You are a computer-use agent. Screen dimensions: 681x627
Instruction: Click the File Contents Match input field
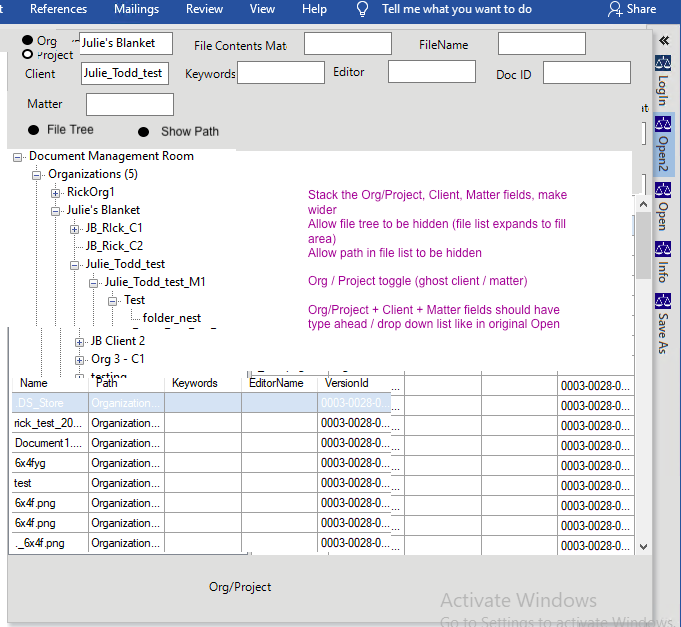coord(348,43)
